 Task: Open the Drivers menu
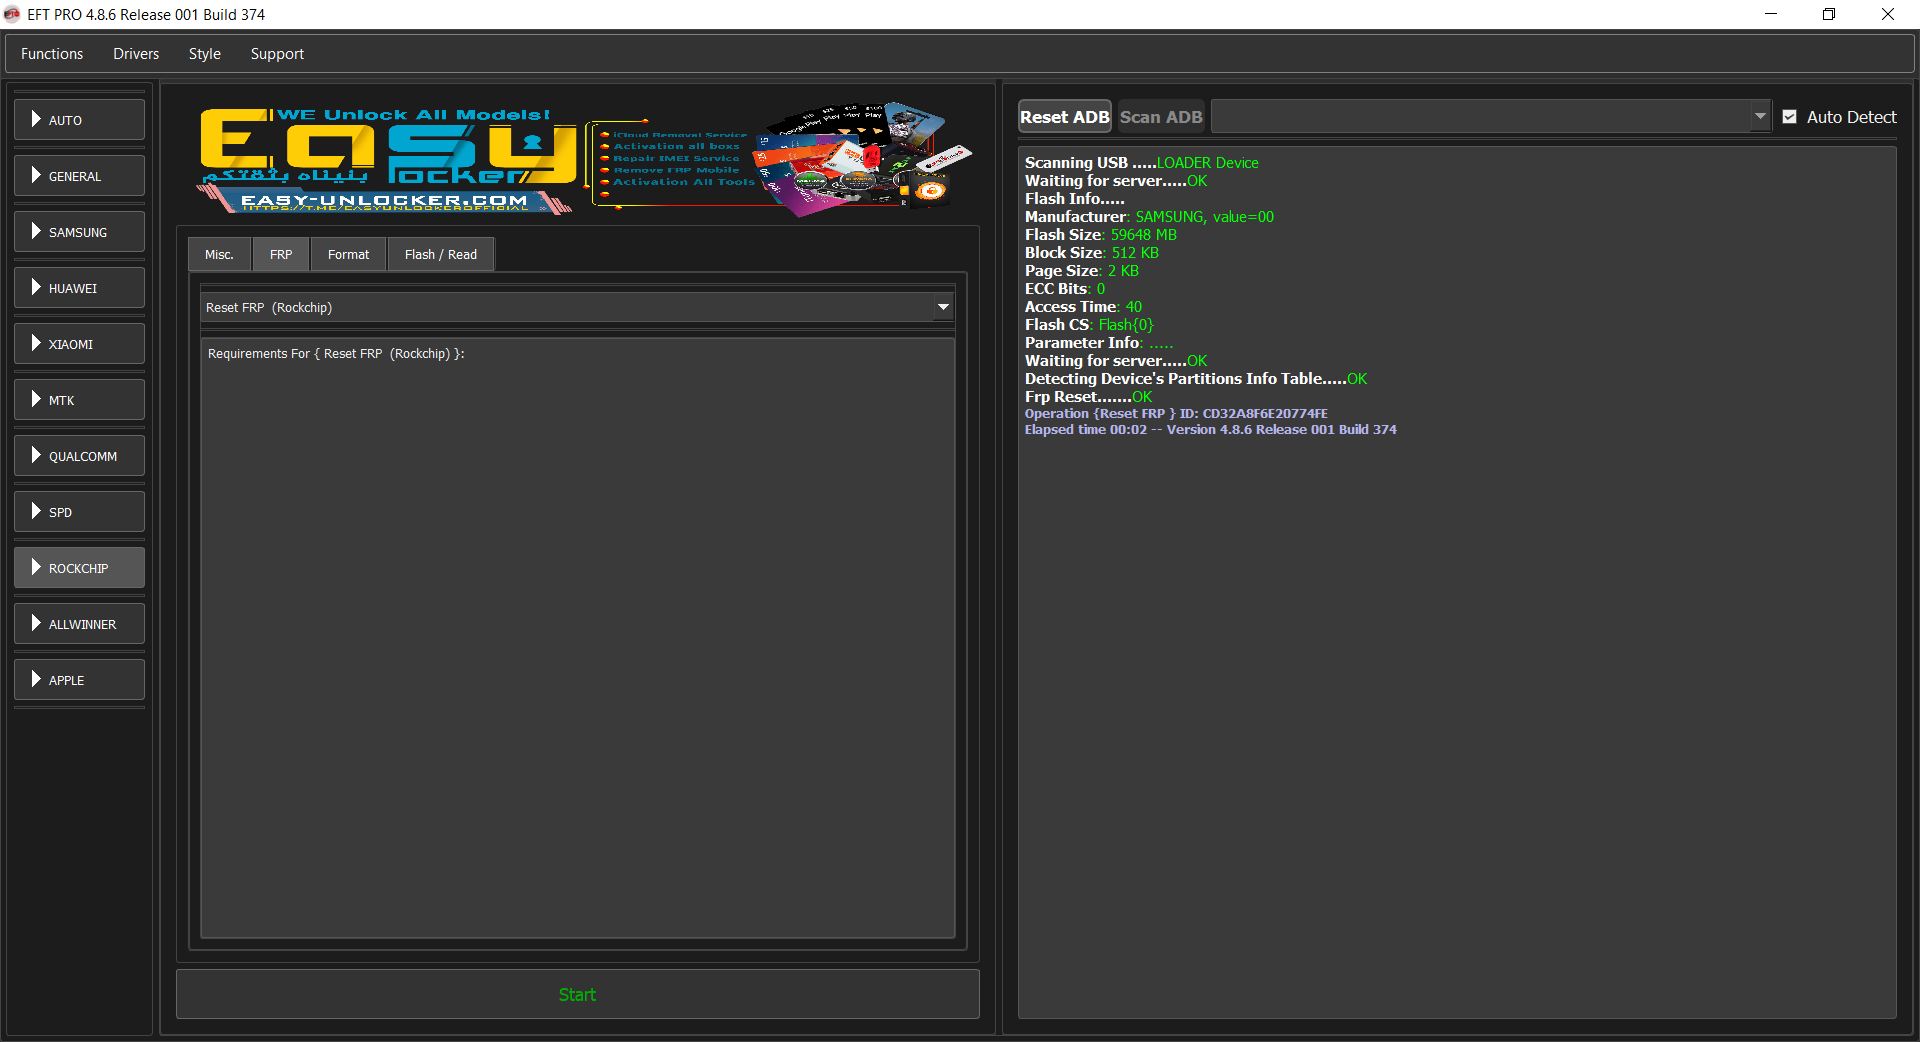(136, 54)
